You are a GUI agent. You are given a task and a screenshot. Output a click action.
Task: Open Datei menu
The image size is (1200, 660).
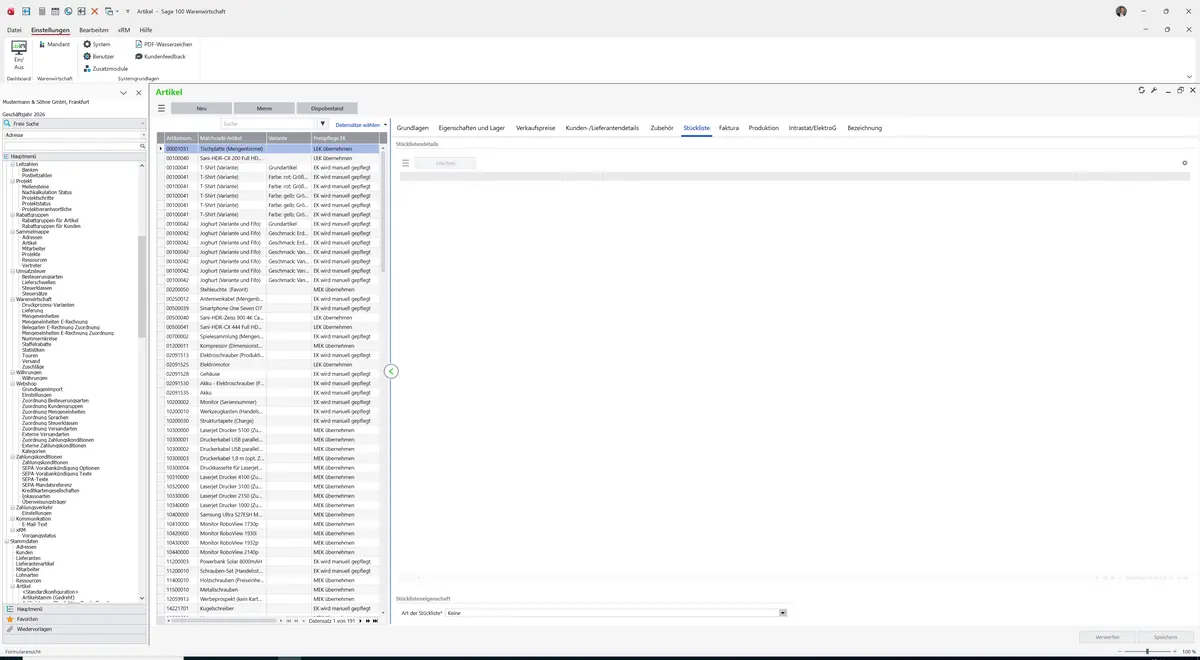tap(14, 30)
